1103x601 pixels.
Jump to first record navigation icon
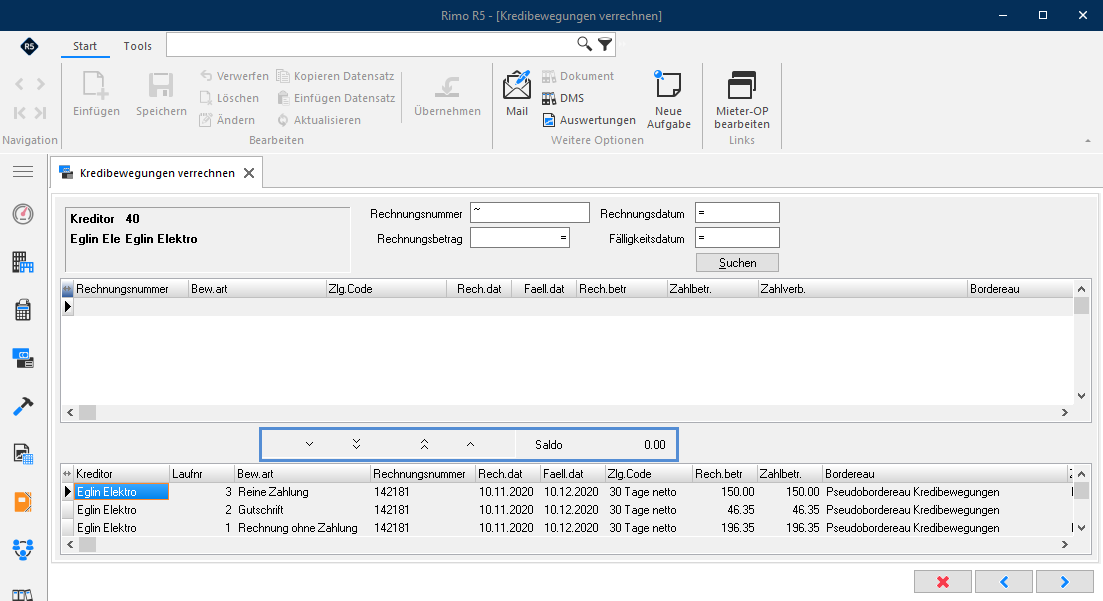click(x=20, y=112)
